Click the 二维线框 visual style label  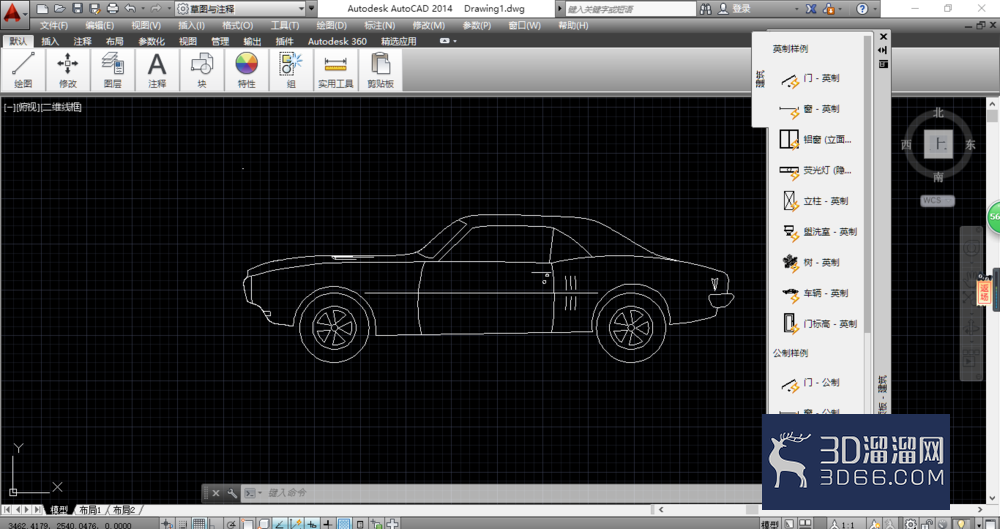[62, 107]
